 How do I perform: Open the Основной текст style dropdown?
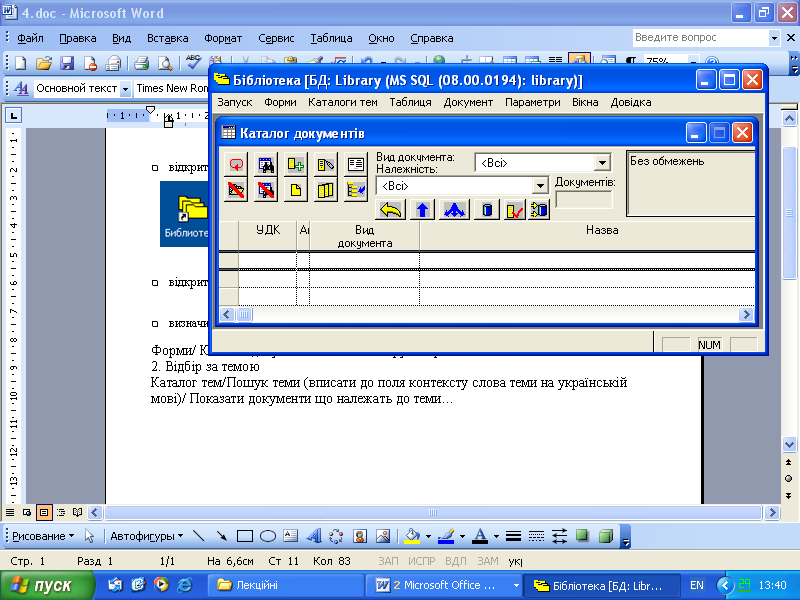[126, 89]
